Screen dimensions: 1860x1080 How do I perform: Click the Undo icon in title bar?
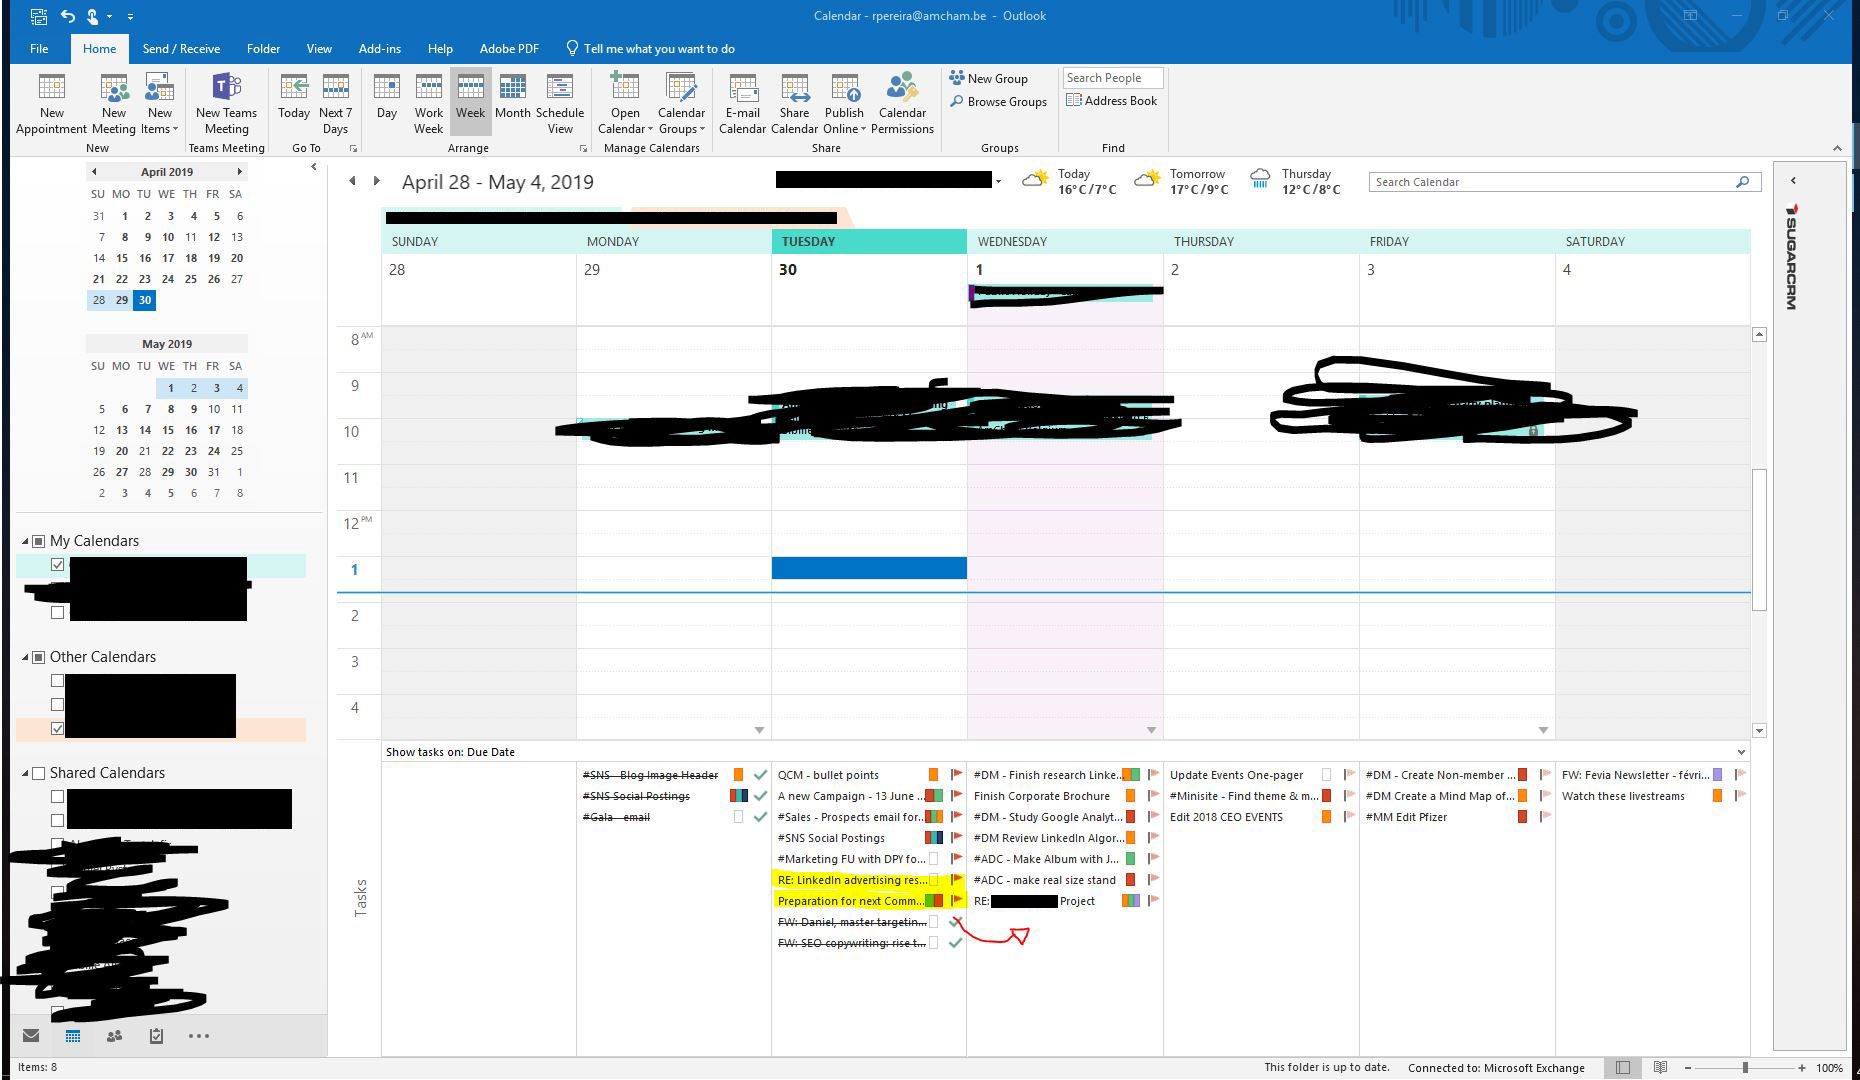click(67, 16)
